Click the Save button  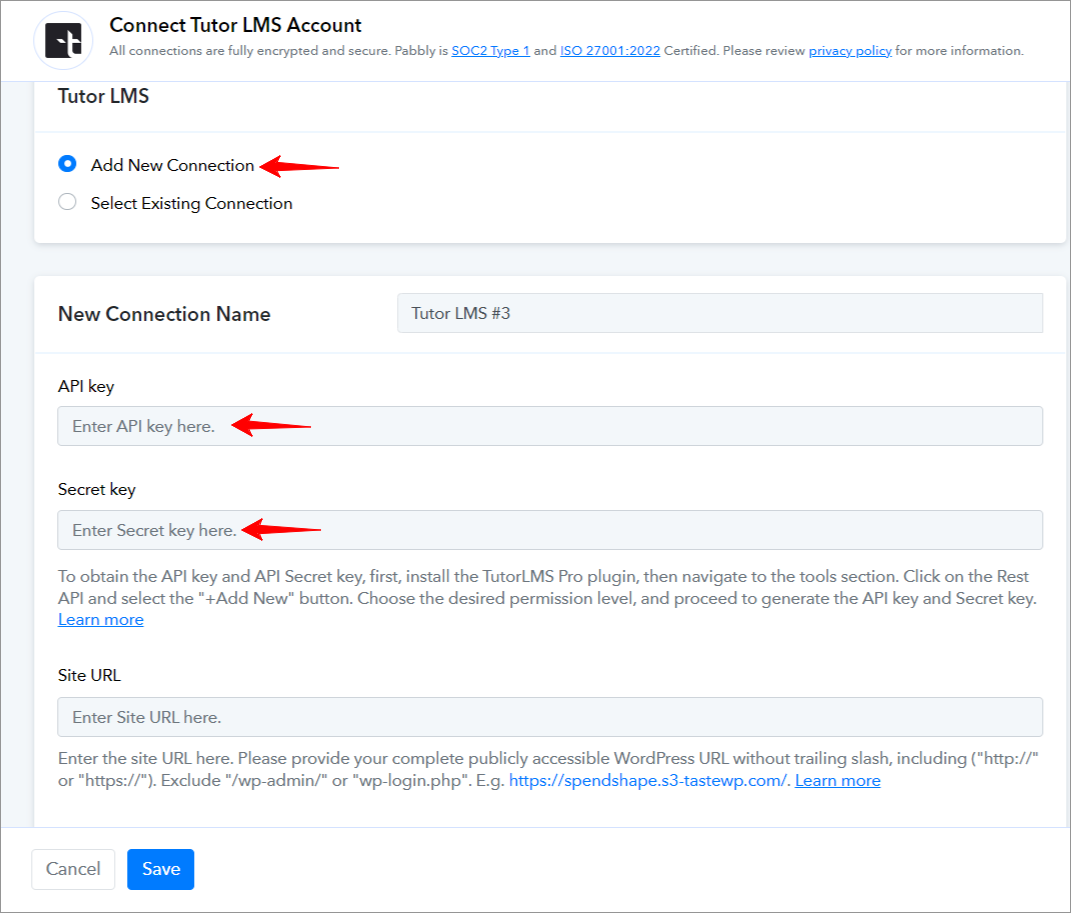pyautogui.click(x=161, y=869)
